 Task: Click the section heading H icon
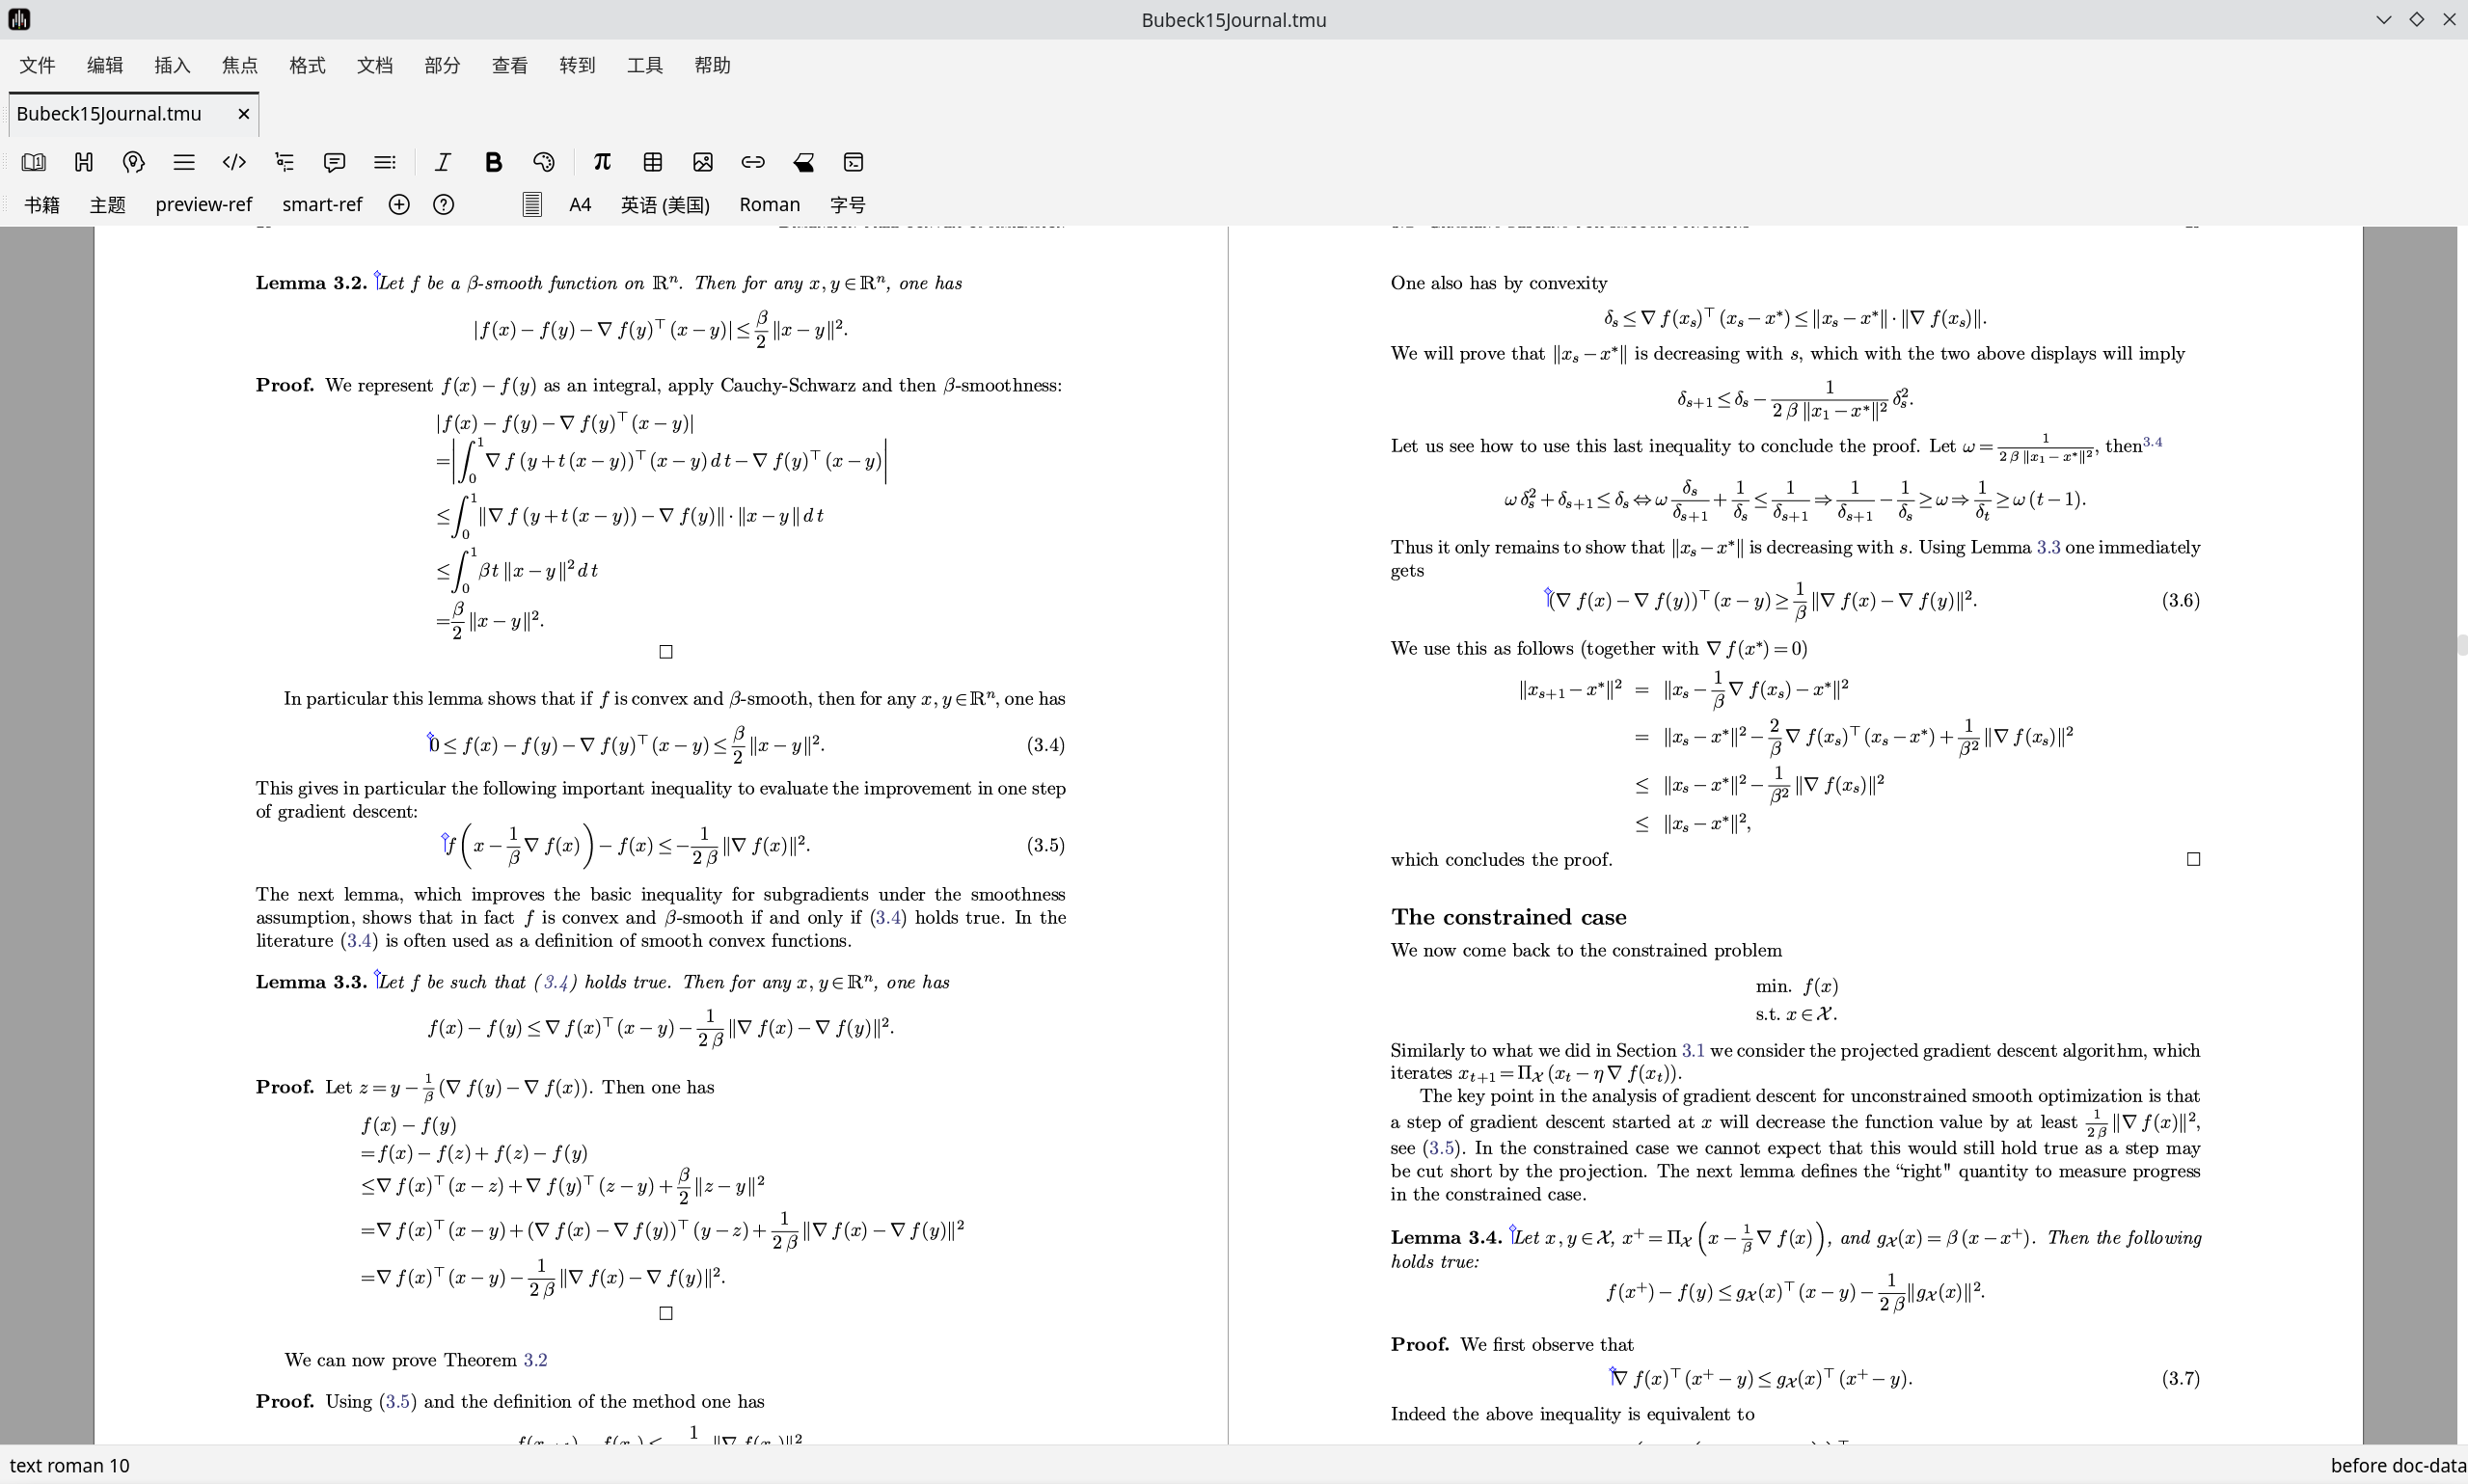[x=84, y=162]
